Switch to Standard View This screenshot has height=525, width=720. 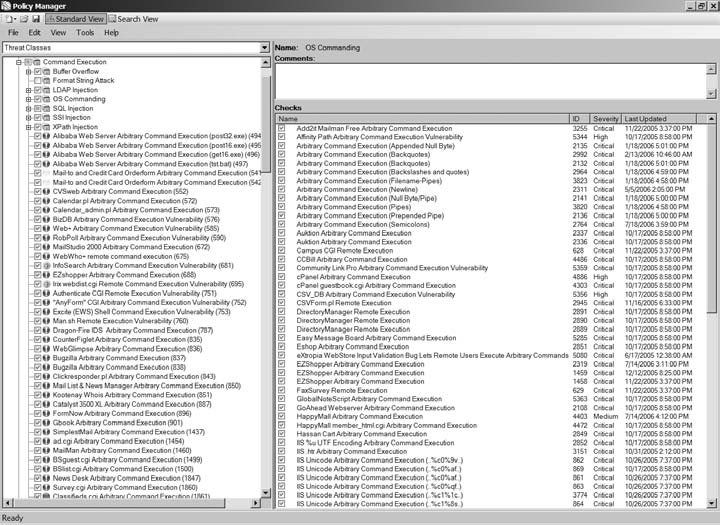click(x=75, y=19)
